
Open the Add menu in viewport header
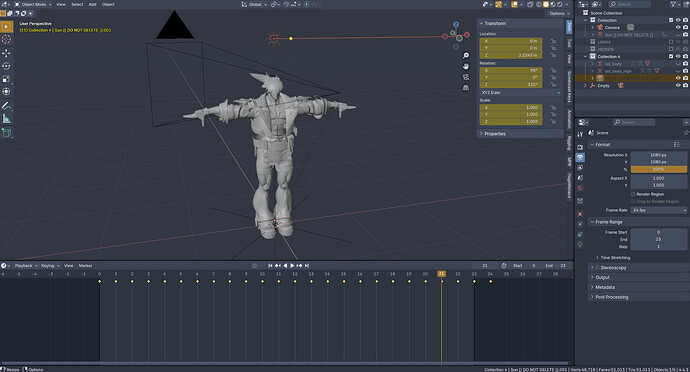92,4
